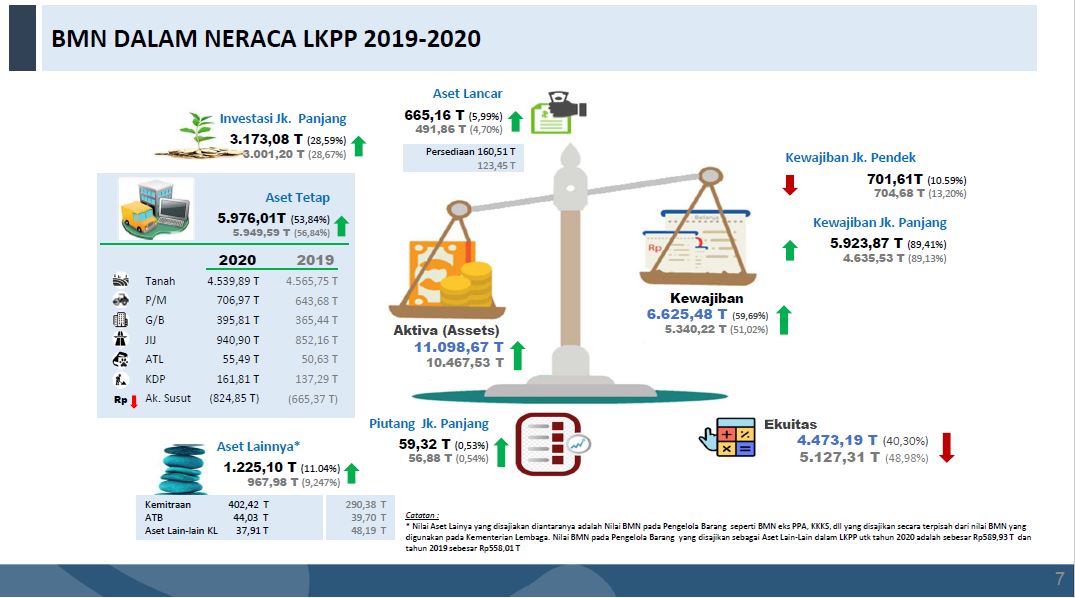Click the green arrow next to Investasi Jk. Panjang

point(358,146)
